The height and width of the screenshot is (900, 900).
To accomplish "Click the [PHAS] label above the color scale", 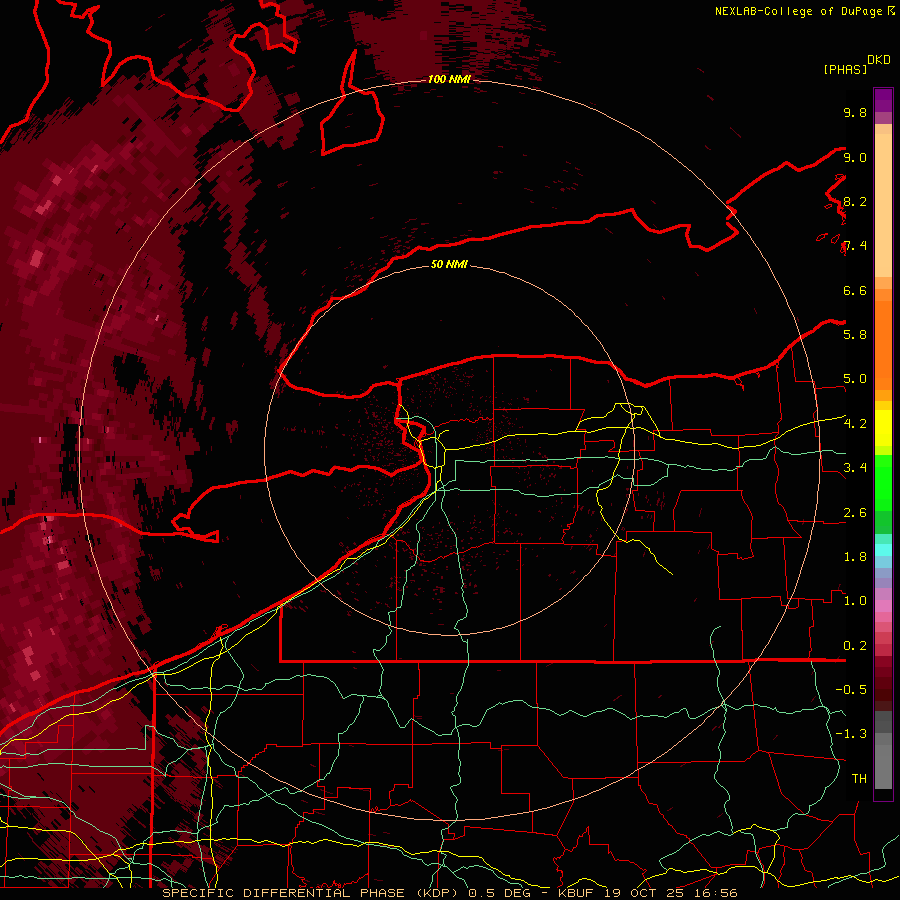I will [x=845, y=69].
